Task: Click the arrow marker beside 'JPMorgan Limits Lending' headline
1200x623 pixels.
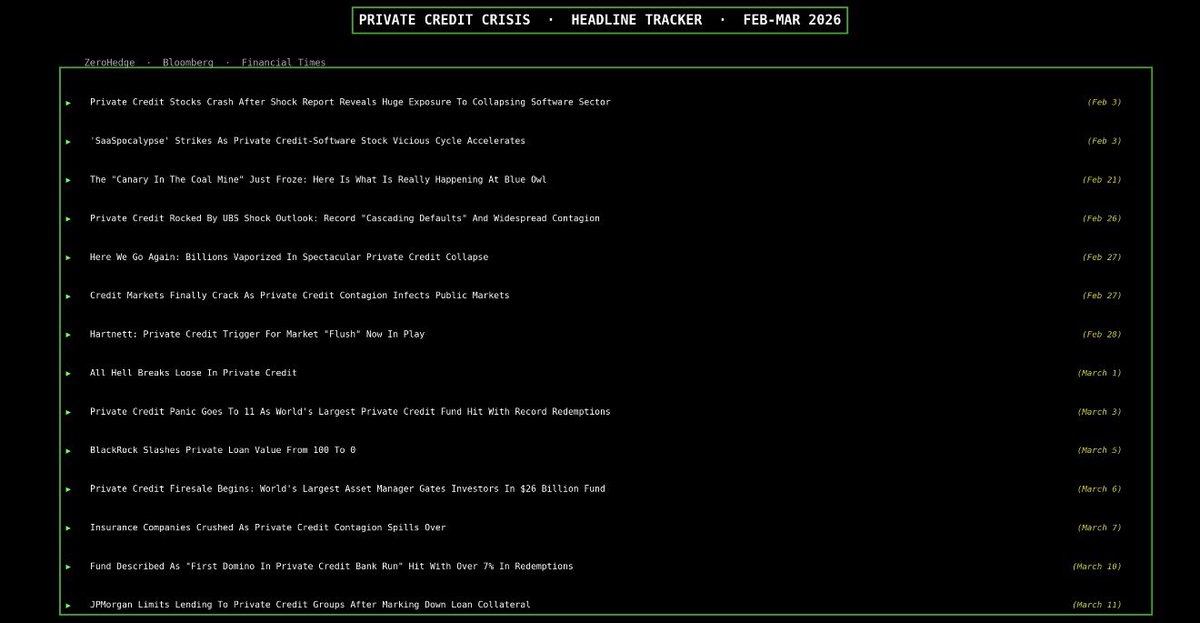Action: tap(68, 606)
